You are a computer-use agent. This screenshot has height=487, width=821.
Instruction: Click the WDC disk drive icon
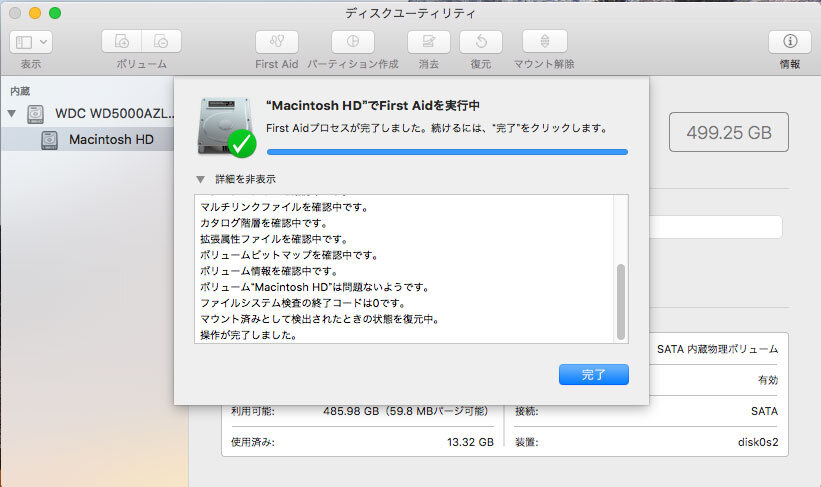[36, 114]
